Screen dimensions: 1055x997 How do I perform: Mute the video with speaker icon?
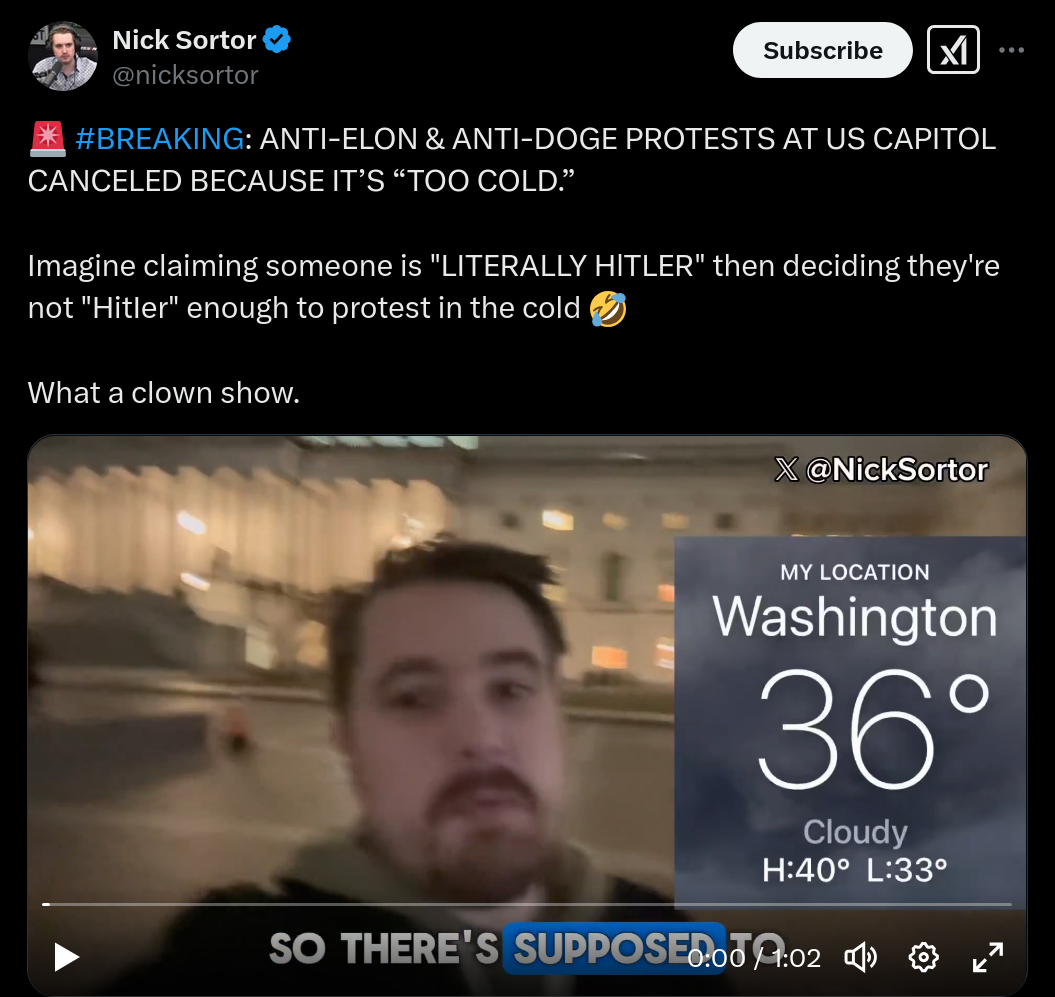click(x=861, y=957)
